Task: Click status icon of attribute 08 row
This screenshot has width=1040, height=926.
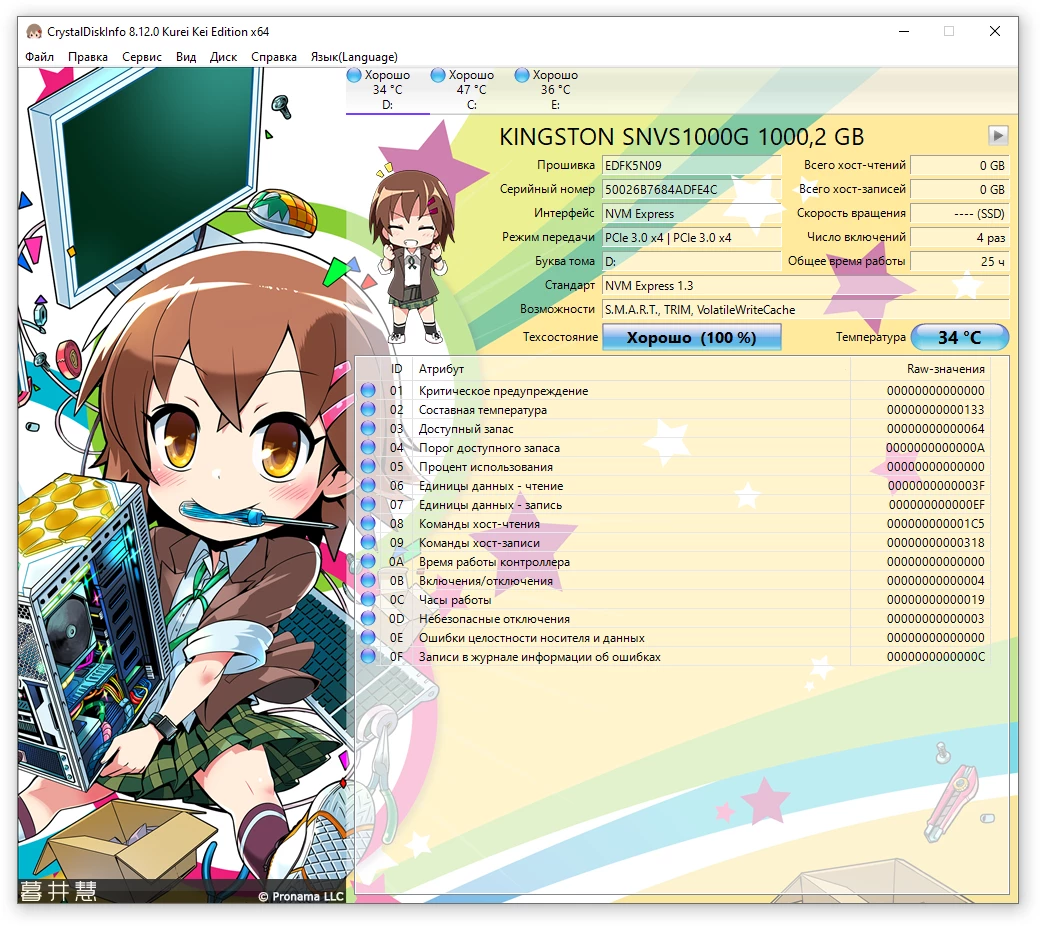Action: click(368, 523)
